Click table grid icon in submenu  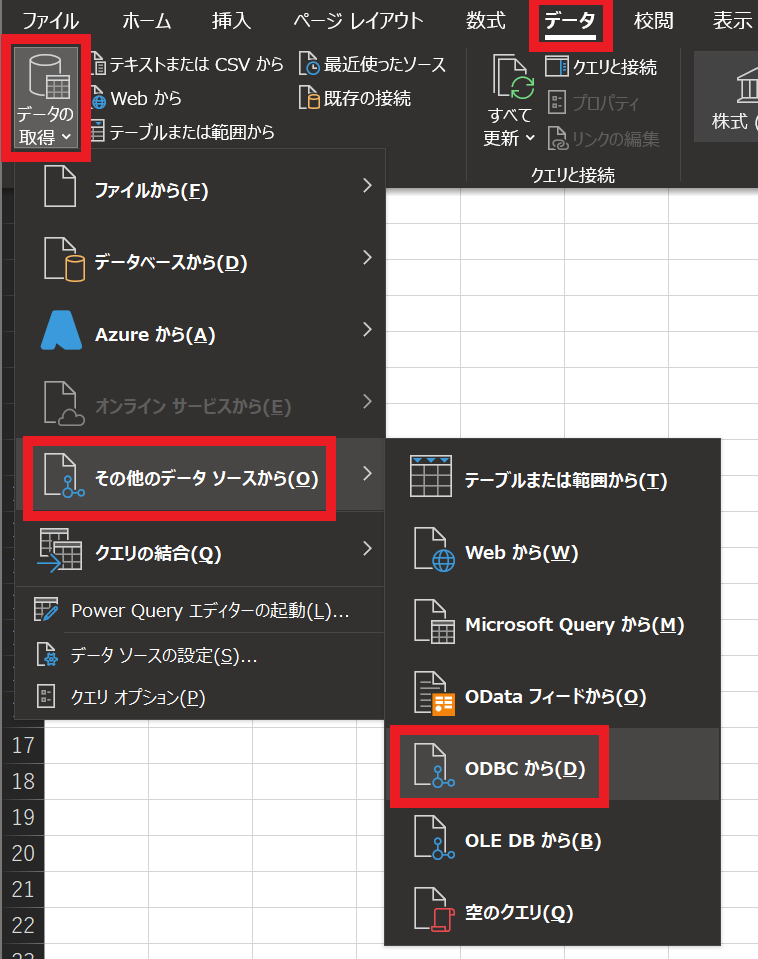431,476
